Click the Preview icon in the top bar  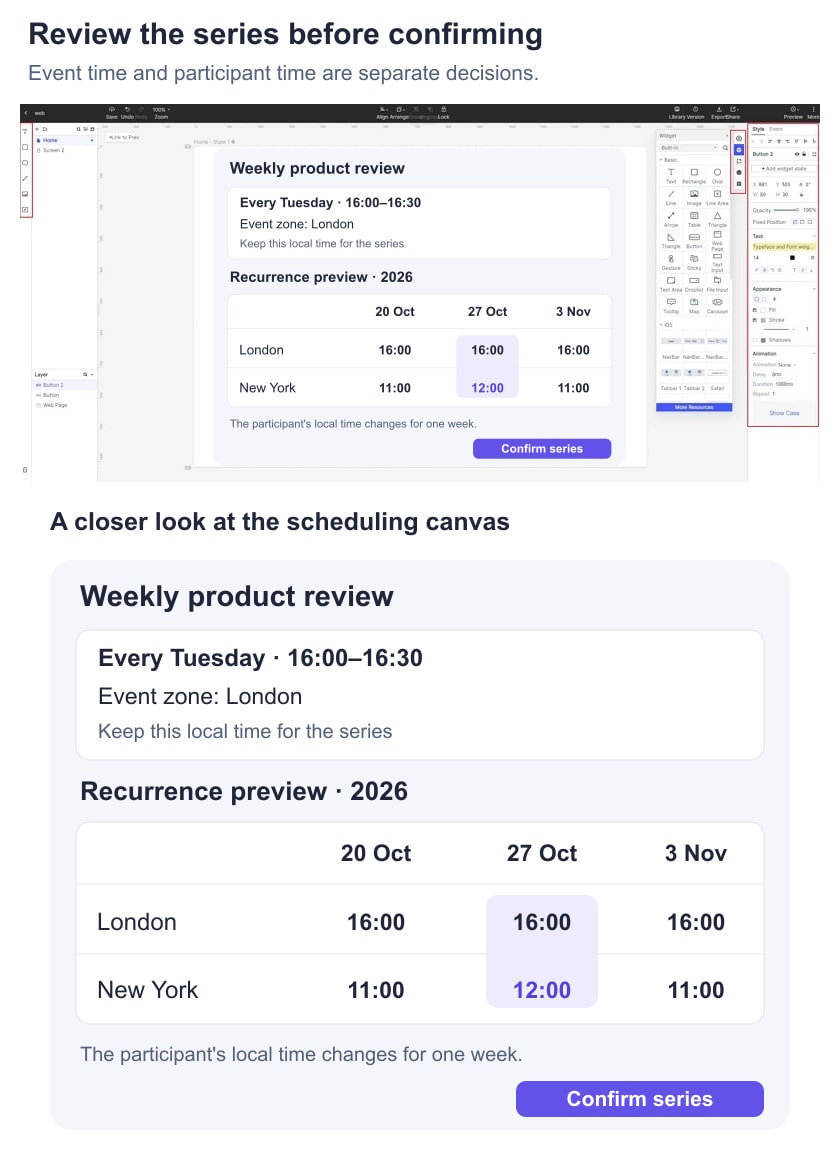click(793, 109)
